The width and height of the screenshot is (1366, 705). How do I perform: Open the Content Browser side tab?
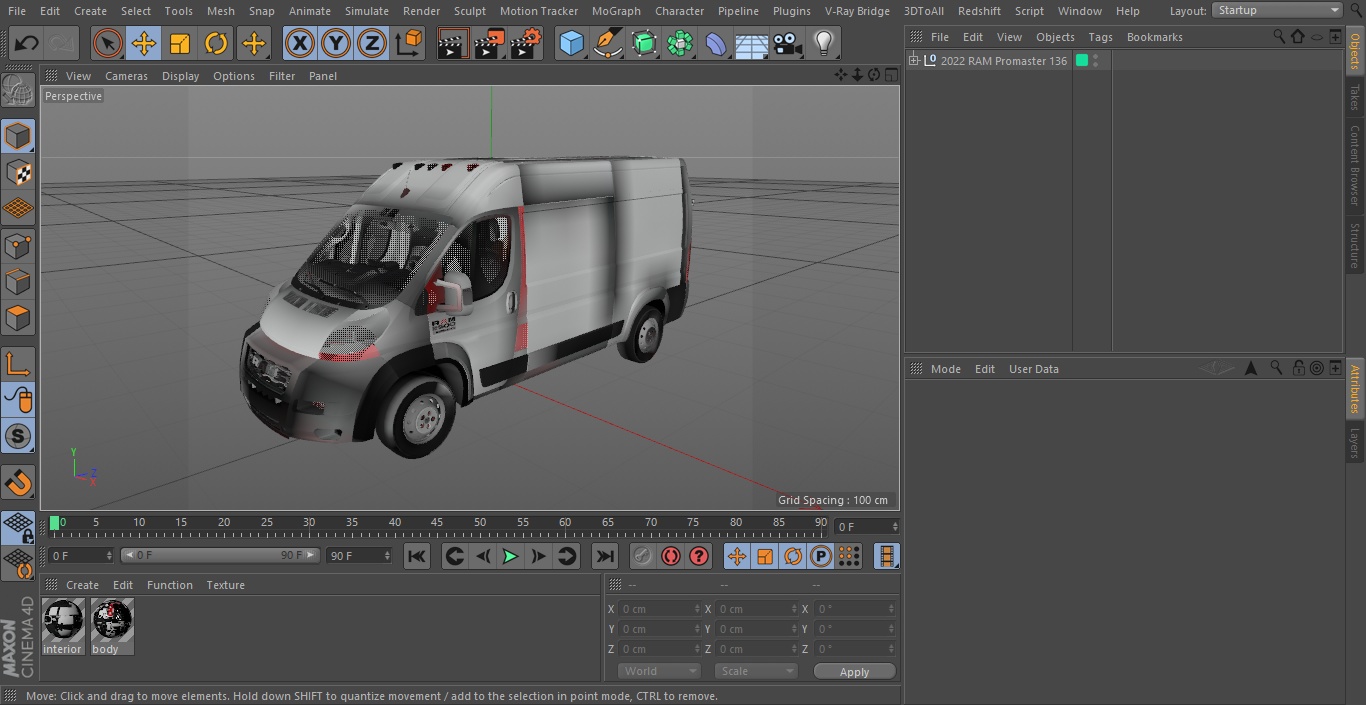pyautogui.click(x=1355, y=165)
